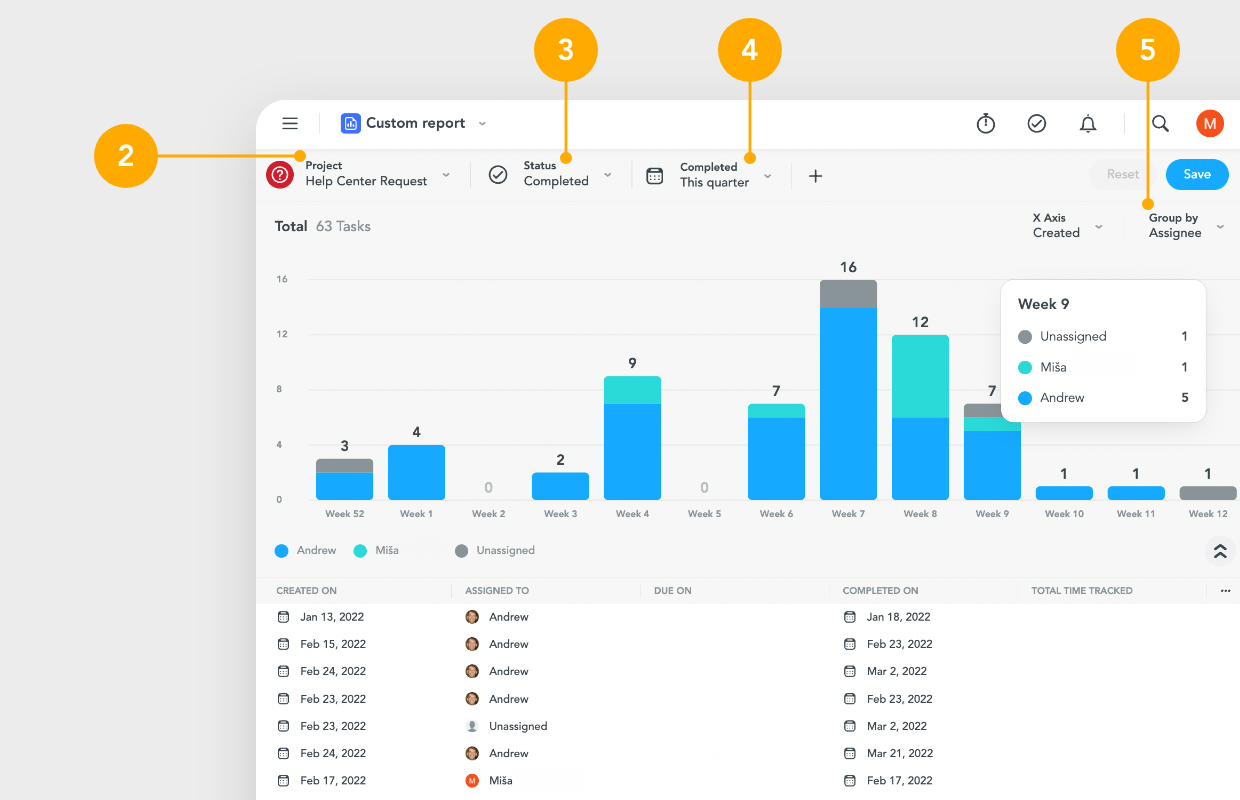Click the search icon
The image size is (1240, 800).
point(1159,123)
